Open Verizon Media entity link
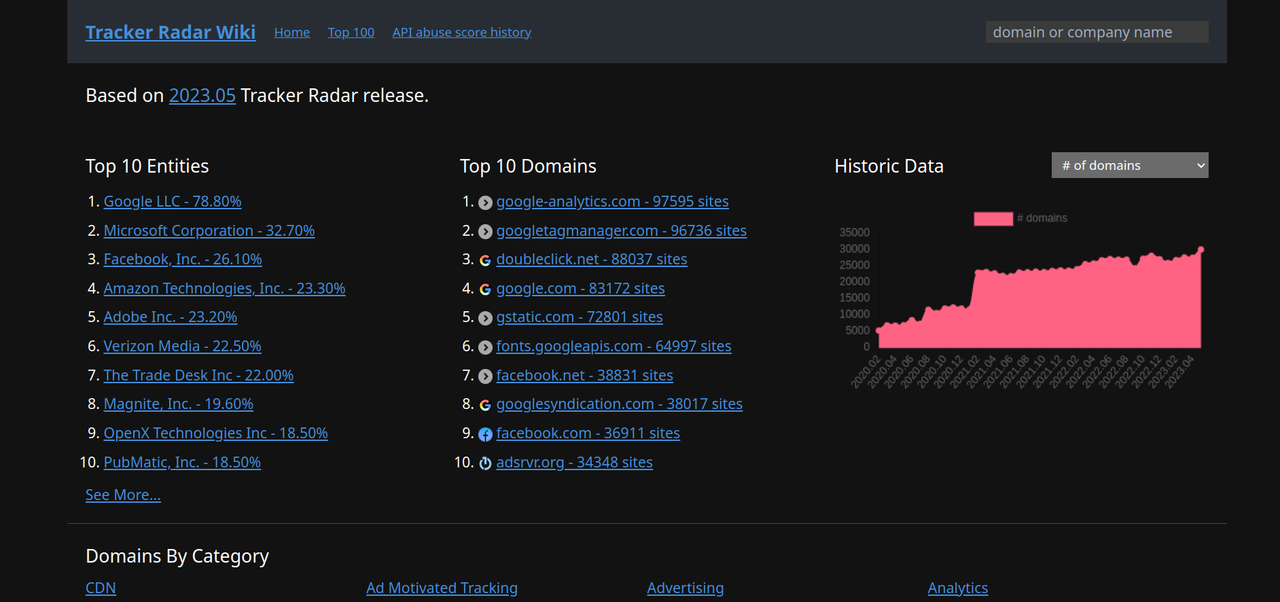 point(183,346)
